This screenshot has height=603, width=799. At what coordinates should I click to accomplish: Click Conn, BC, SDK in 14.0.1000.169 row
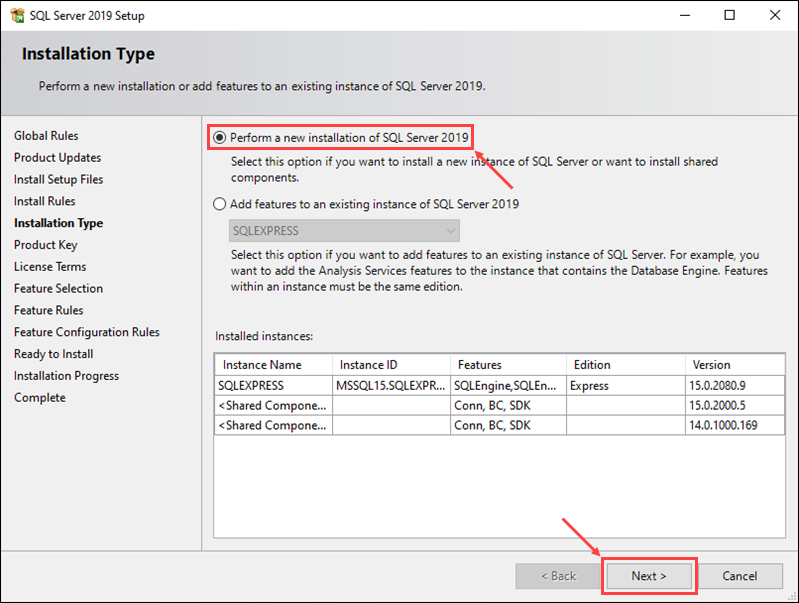tap(509, 426)
